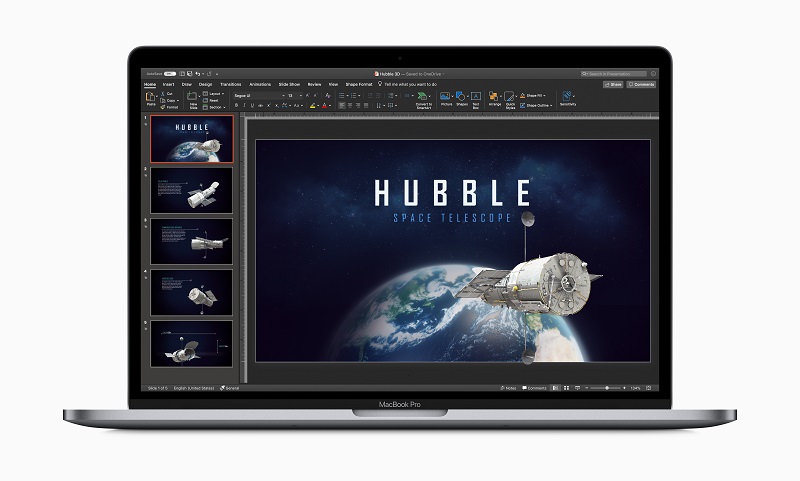
Task: Open the Comments button at top right
Action: [x=641, y=85]
